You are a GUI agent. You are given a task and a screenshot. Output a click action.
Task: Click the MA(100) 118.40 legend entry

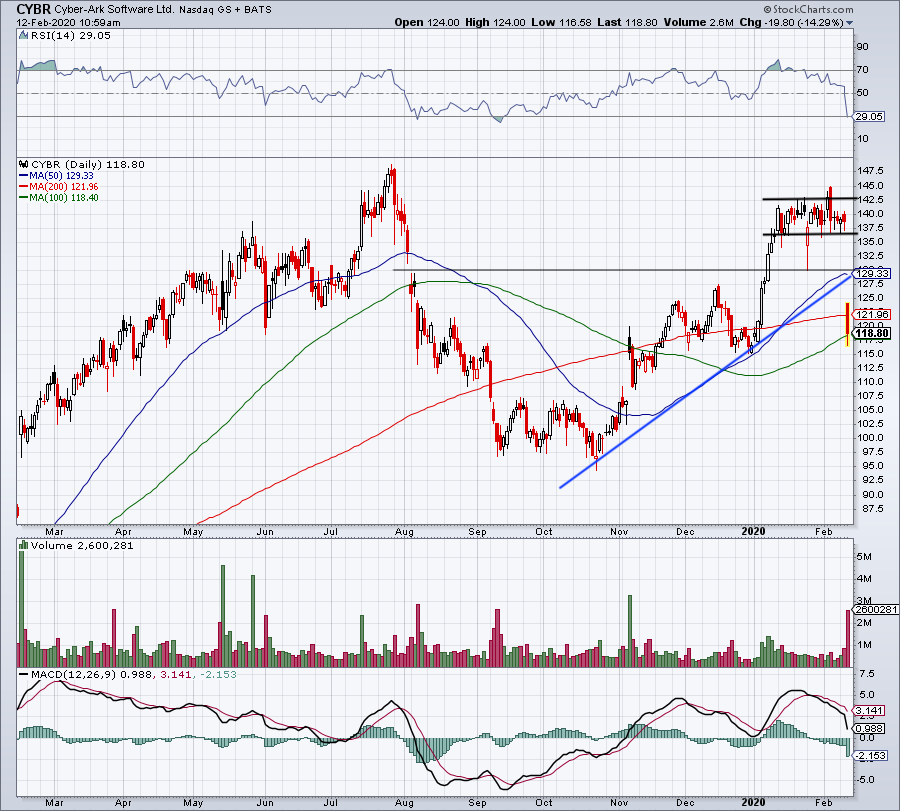pos(64,197)
